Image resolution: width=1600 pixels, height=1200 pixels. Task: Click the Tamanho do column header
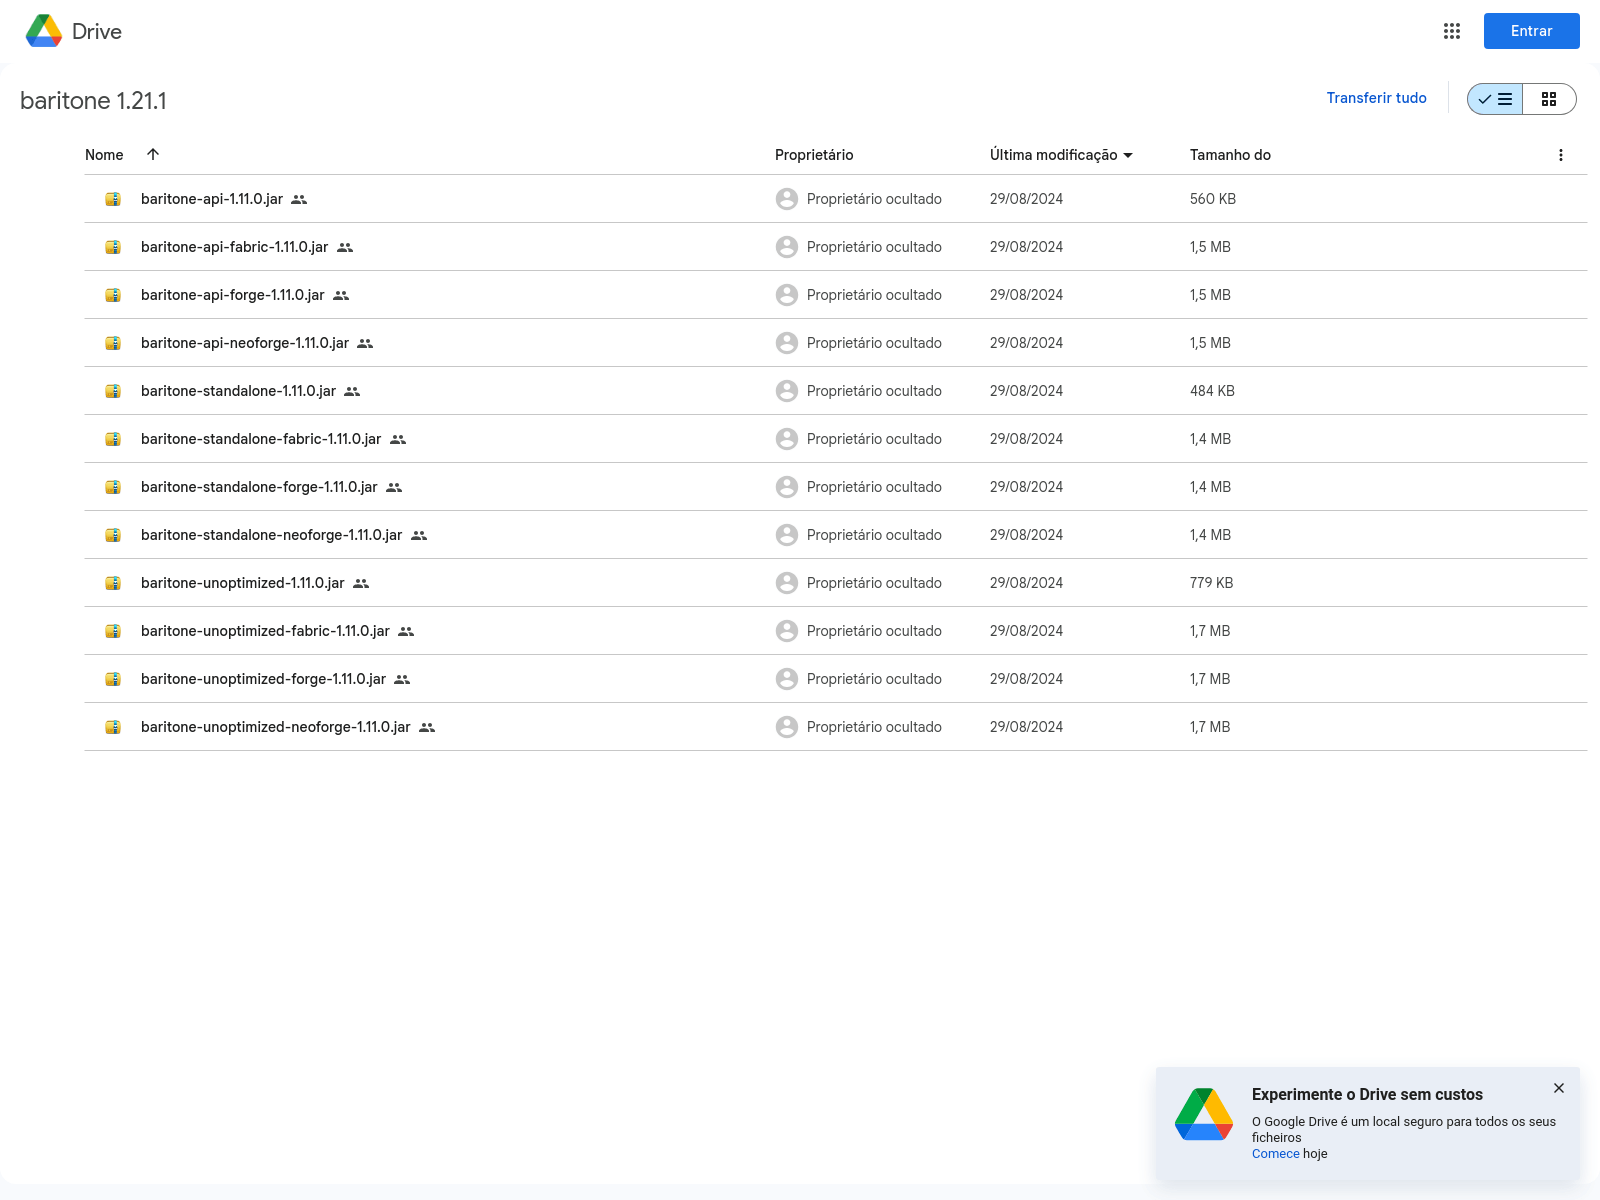[1230, 155]
